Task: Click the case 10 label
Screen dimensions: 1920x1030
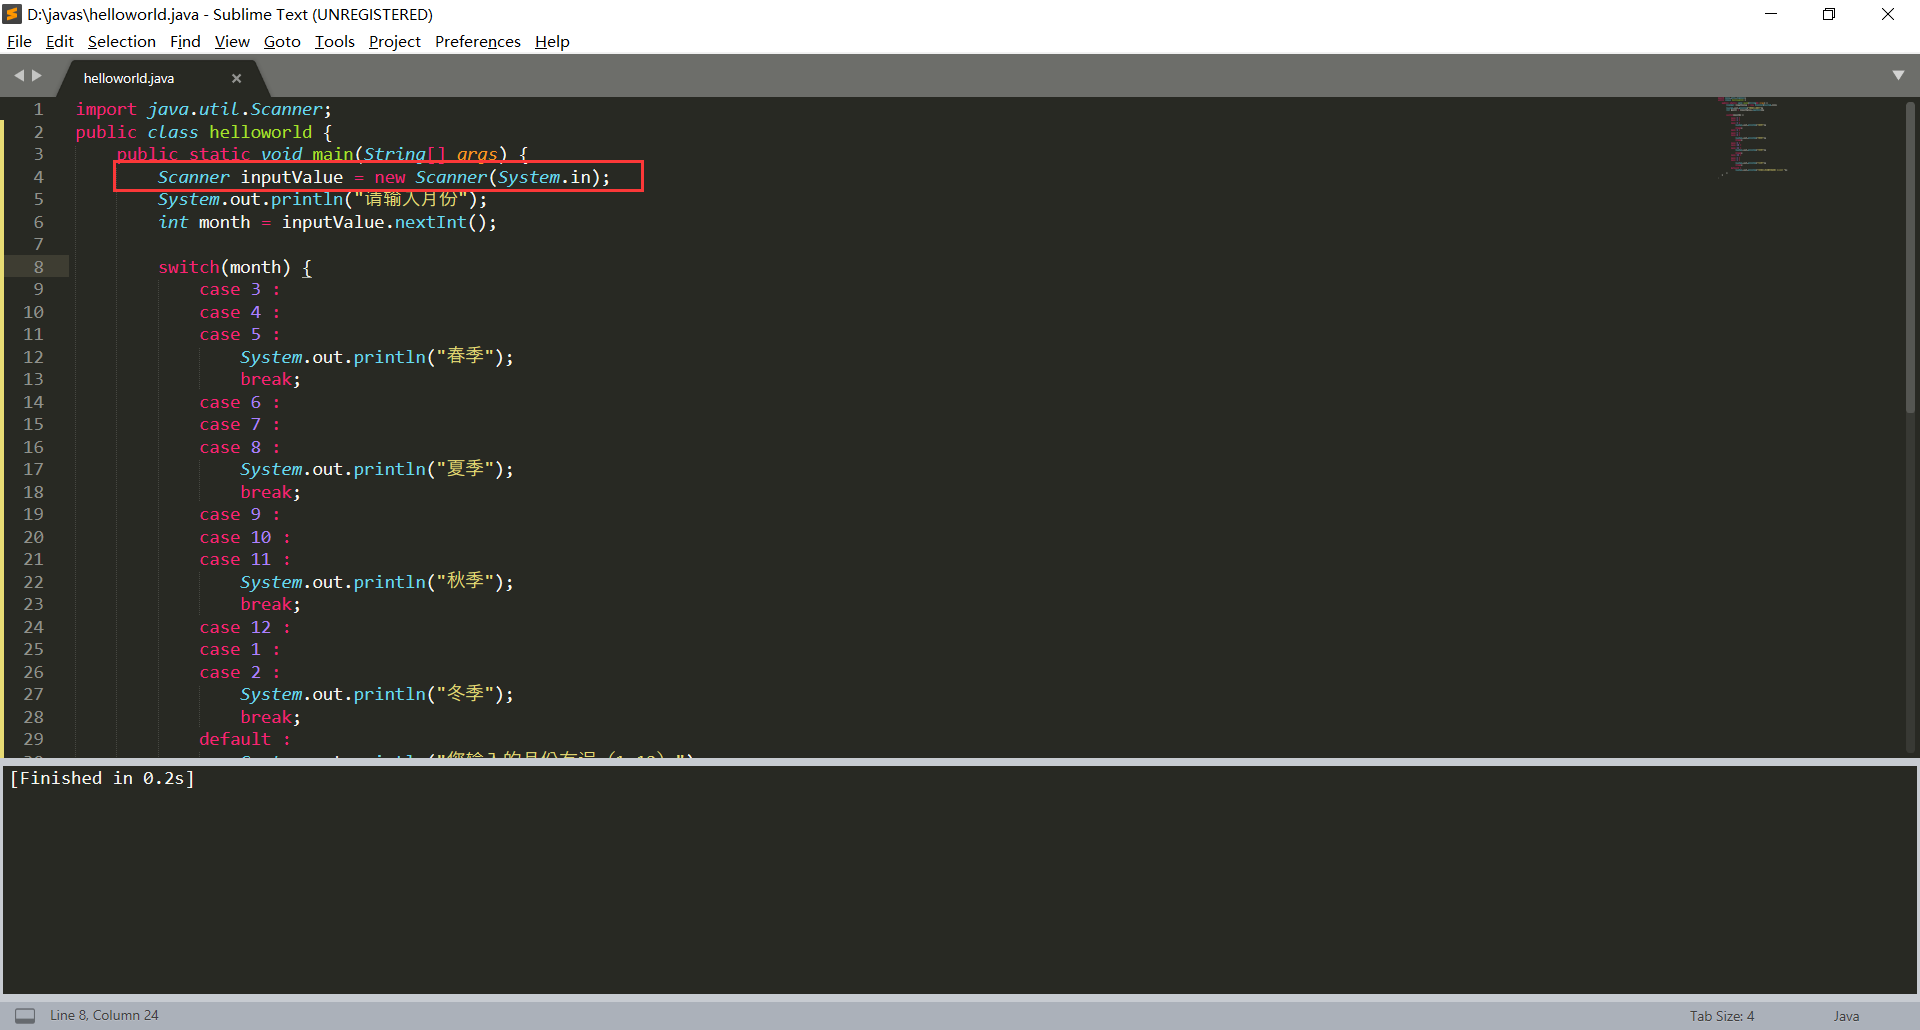Action: (x=245, y=537)
